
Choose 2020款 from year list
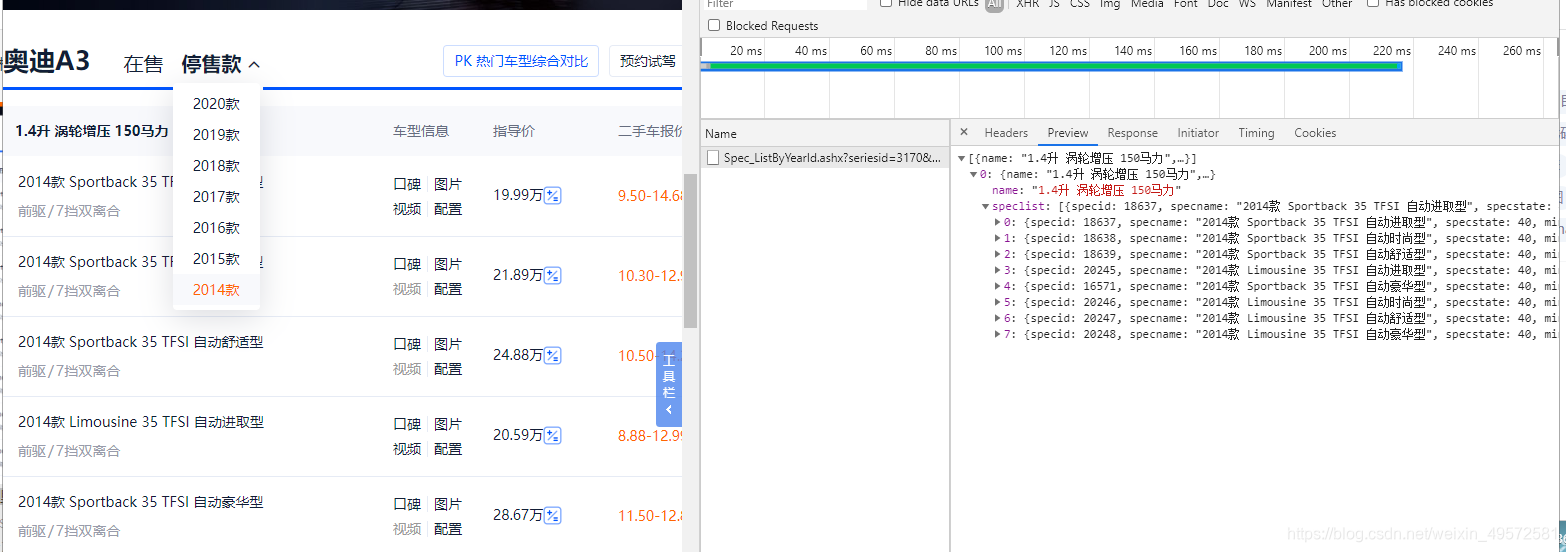tap(216, 104)
